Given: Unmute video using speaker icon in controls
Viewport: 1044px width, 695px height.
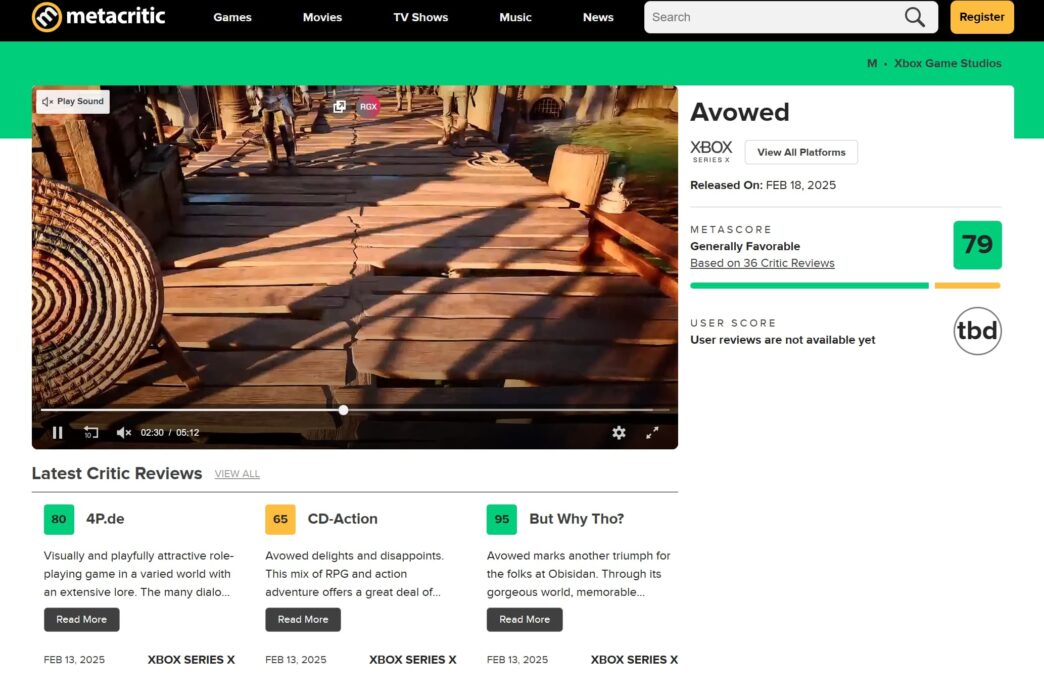Looking at the screenshot, I should click(x=124, y=432).
